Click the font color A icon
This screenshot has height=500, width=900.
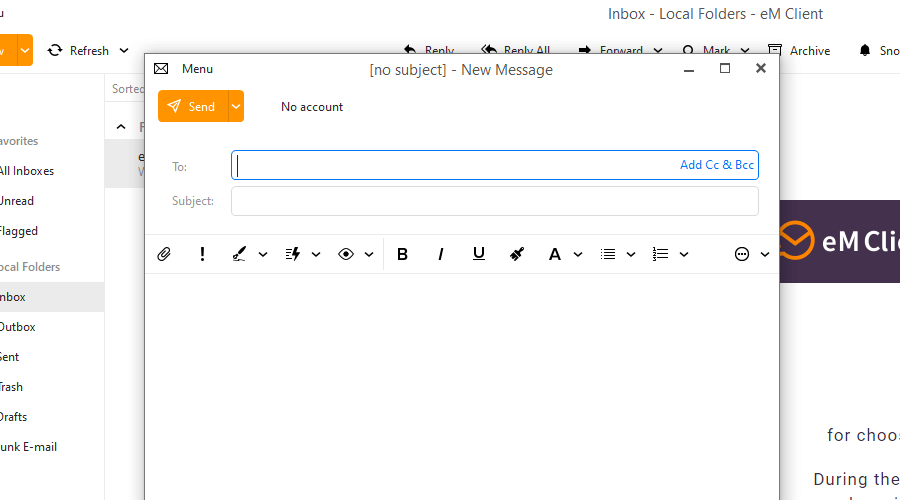(x=554, y=254)
